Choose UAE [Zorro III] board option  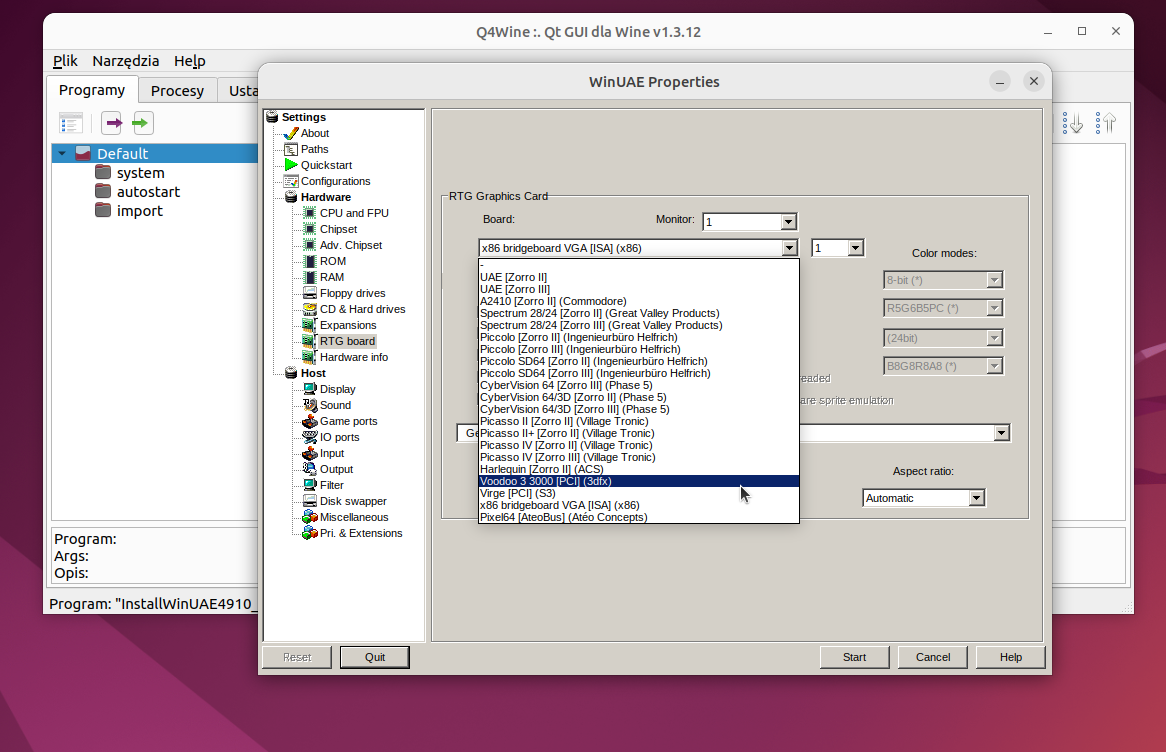tap(639, 289)
